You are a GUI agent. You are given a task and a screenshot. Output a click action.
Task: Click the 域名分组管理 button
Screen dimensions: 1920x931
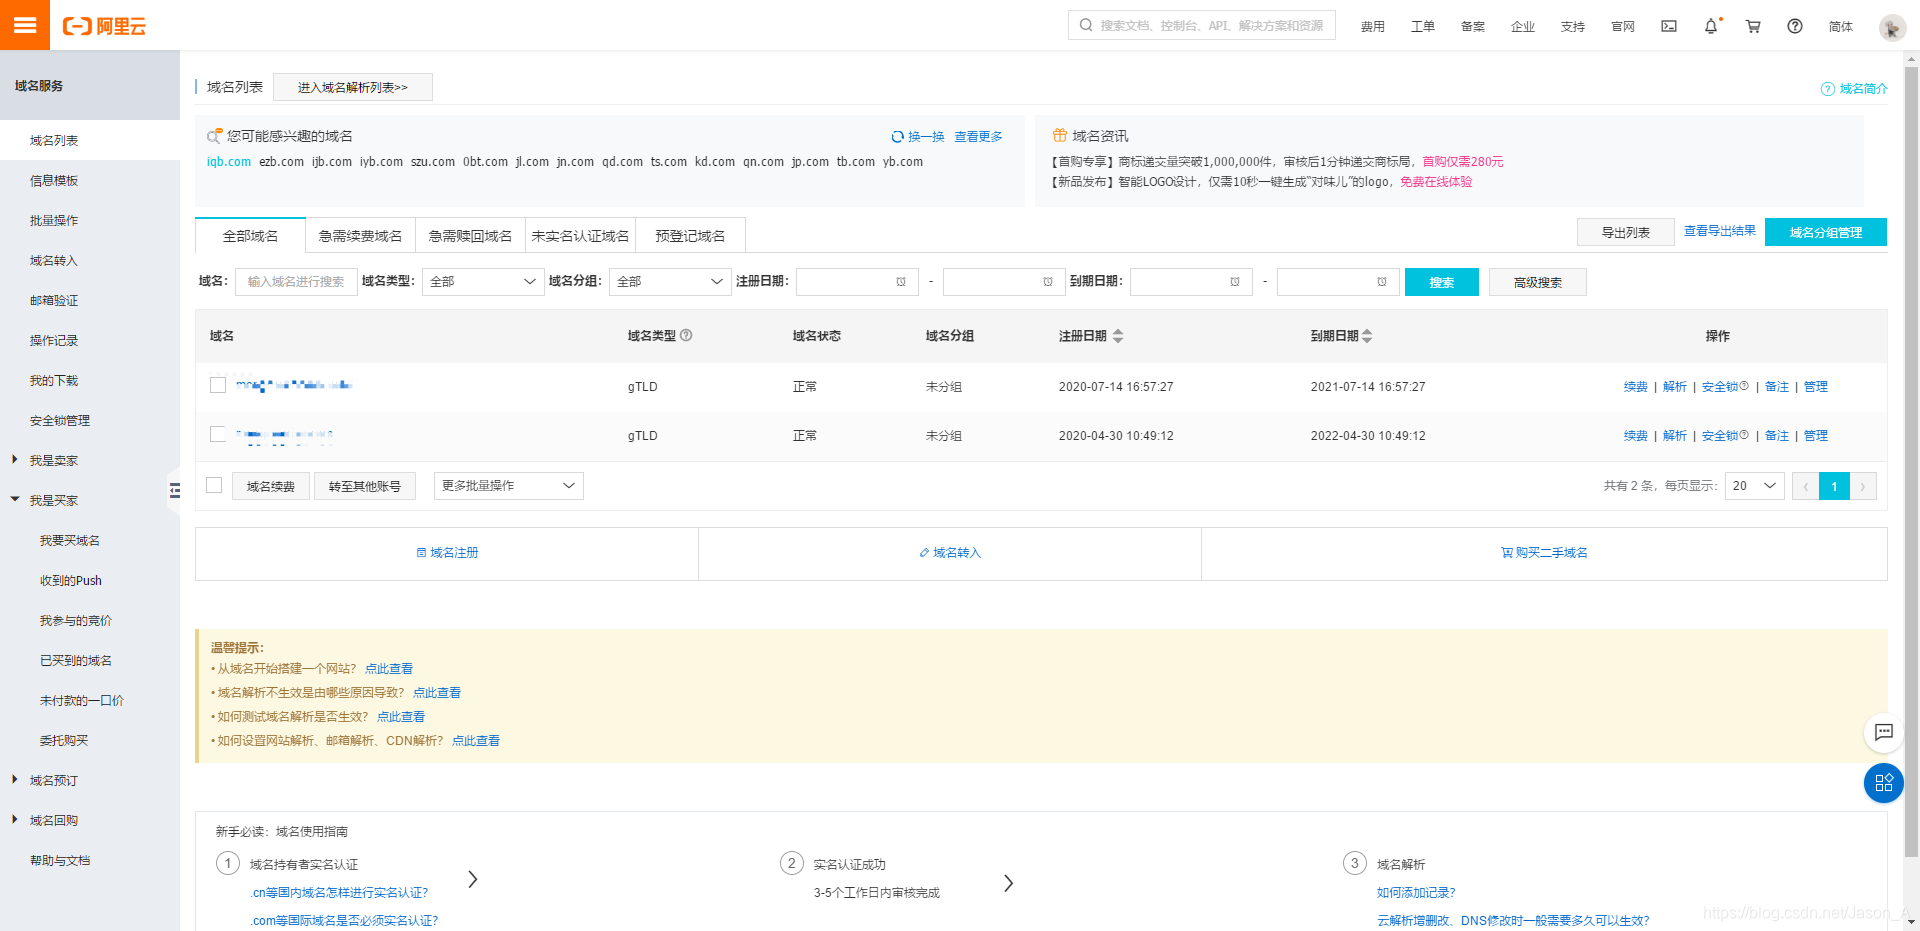point(1825,232)
